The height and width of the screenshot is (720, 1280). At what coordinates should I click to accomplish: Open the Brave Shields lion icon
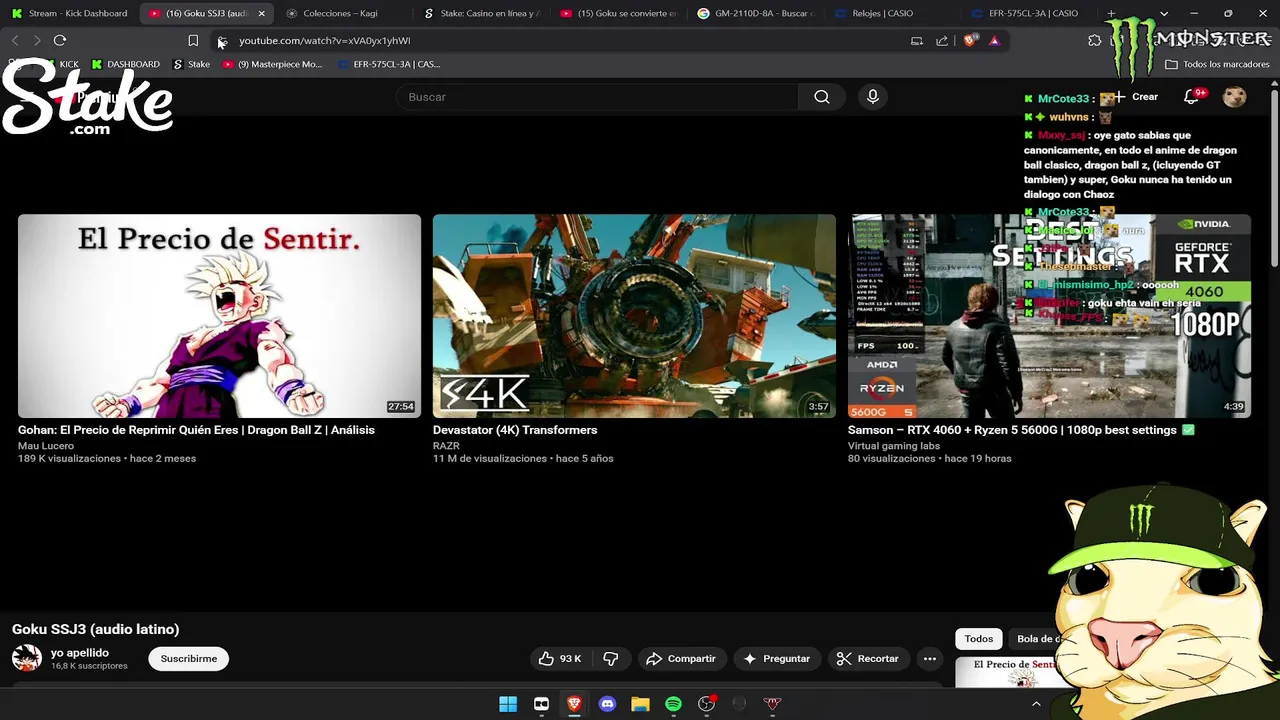(x=970, y=40)
